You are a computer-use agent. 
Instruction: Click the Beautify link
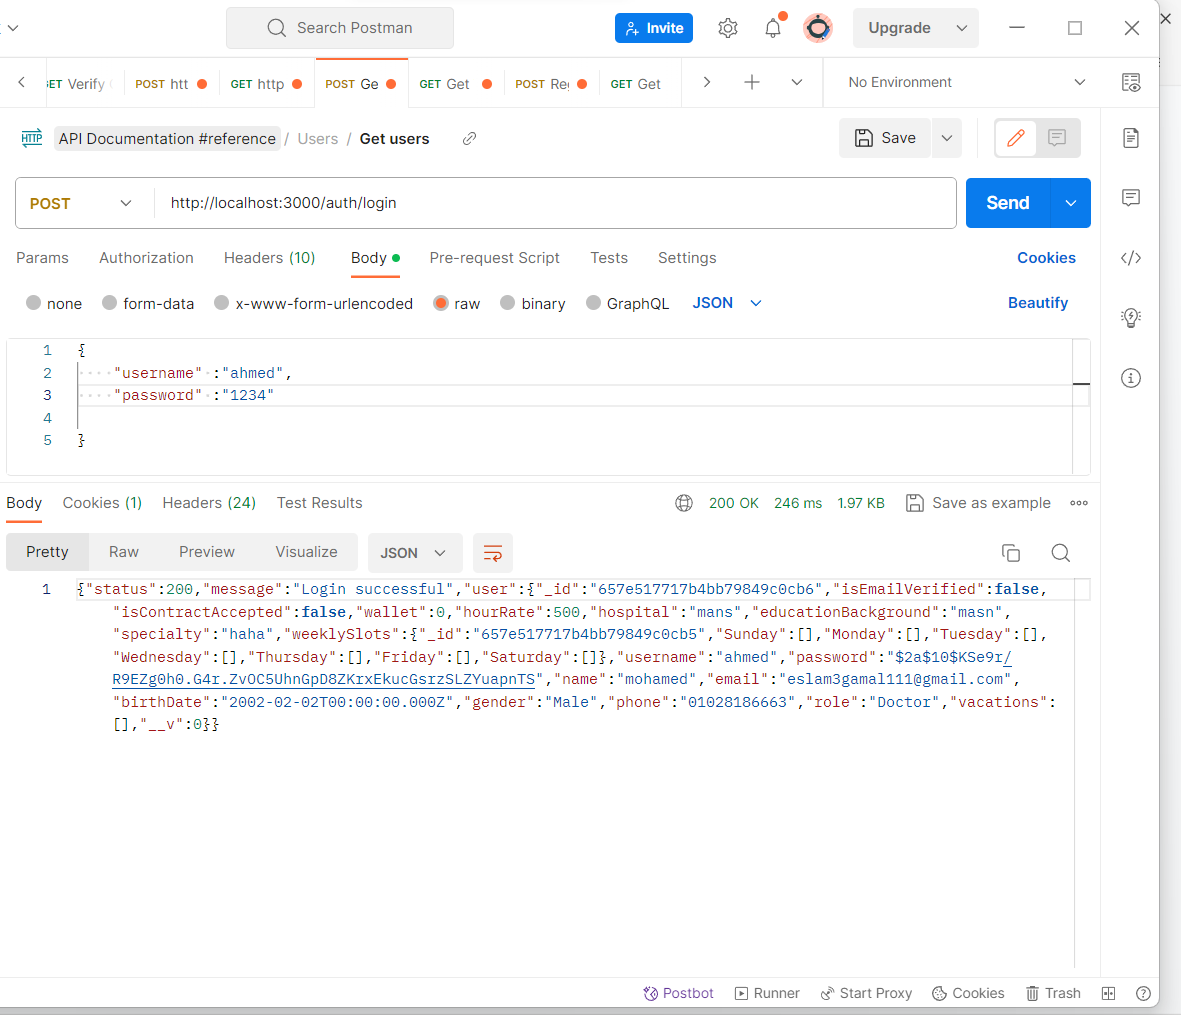click(x=1038, y=303)
